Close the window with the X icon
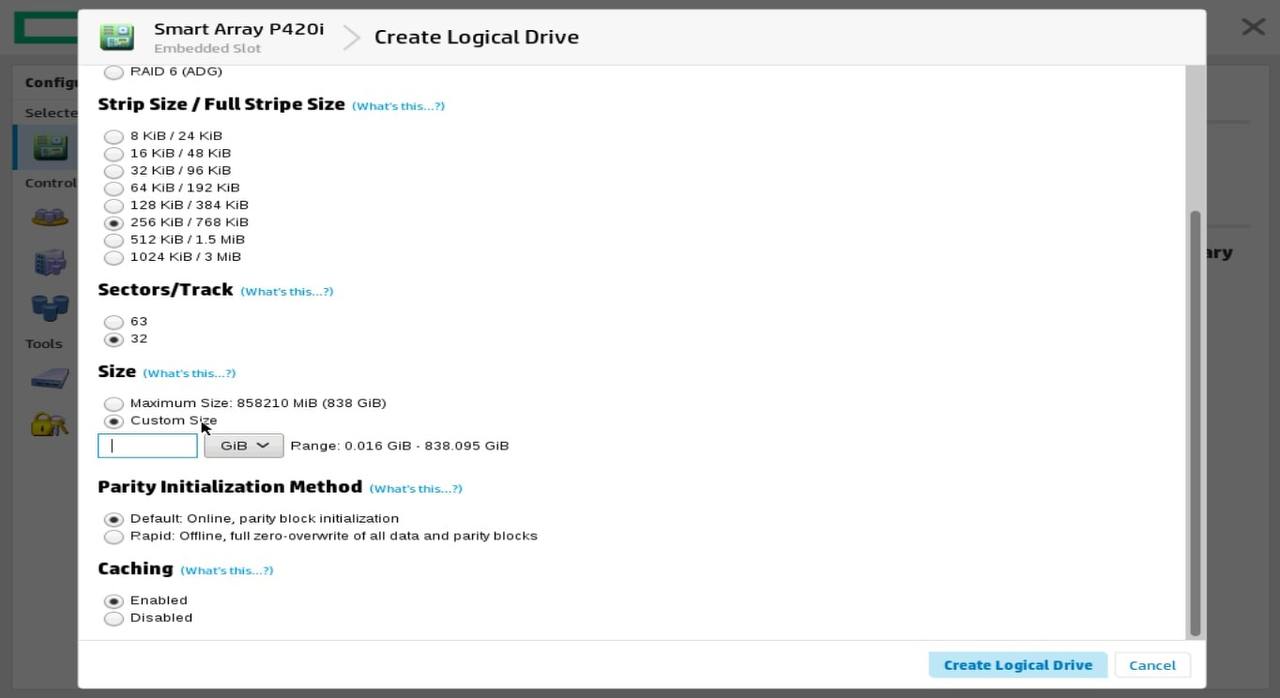The height and width of the screenshot is (698, 1280). coord(1252,27)
